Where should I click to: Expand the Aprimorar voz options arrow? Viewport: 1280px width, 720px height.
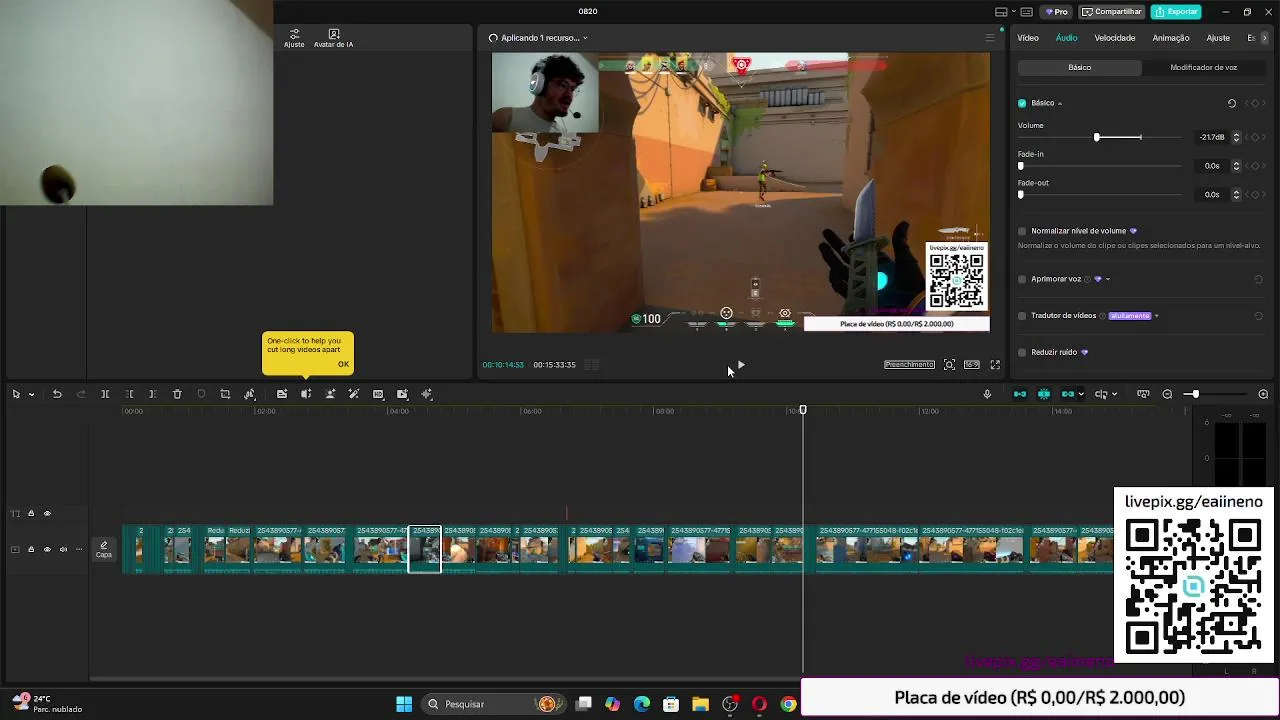coord(1108,279)
